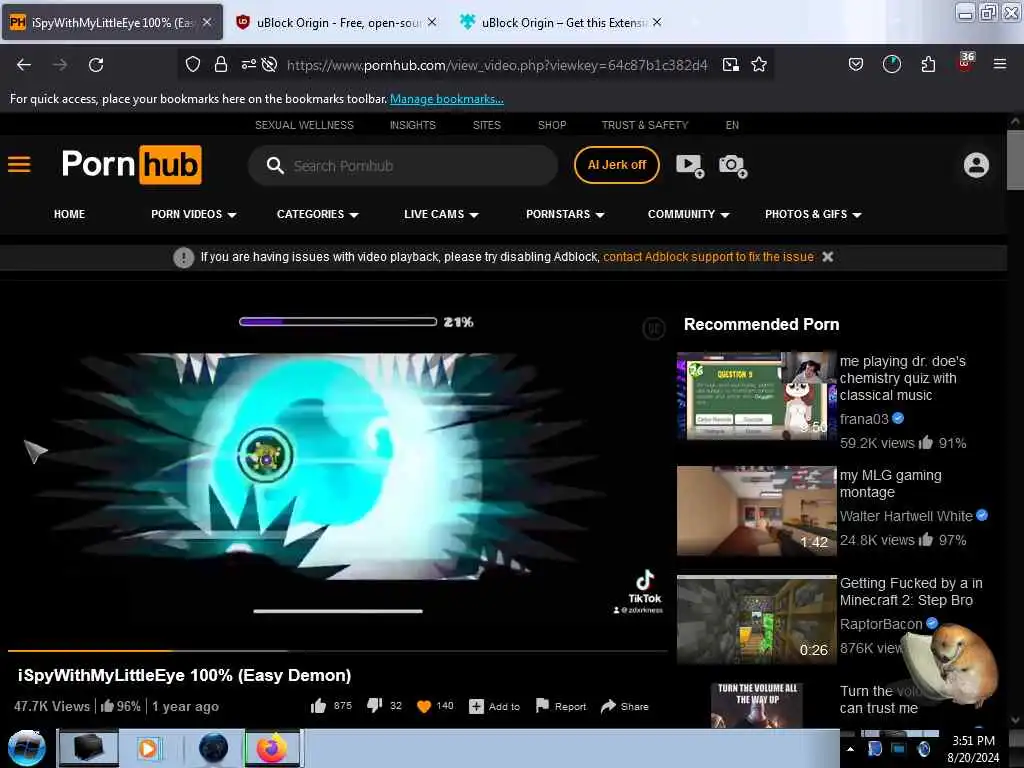Open the site's orange hamburger side menu
Viewport: 1024px width, 768px height.
(19, 164)
